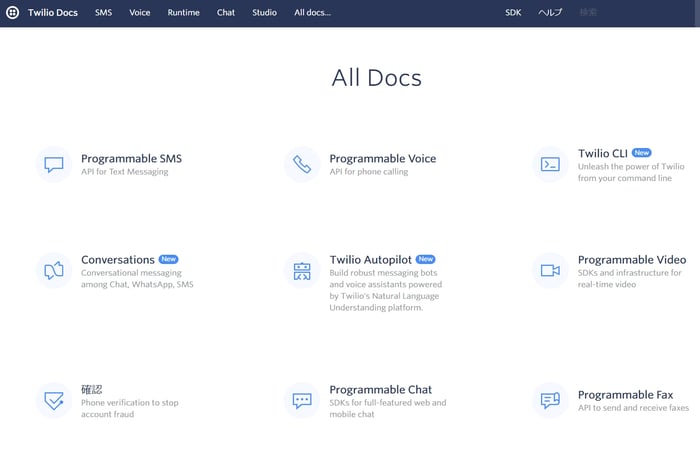700x451 pixels.
Task: Click the 'API for phone calling' description
Action: (369, 171)
